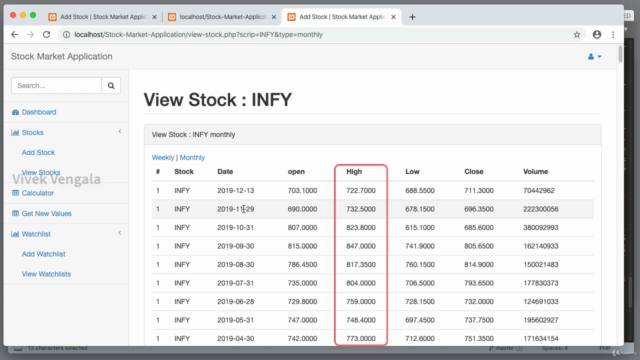Click the Volume column header
640x360 pixels.
click(x=536, y=172)
